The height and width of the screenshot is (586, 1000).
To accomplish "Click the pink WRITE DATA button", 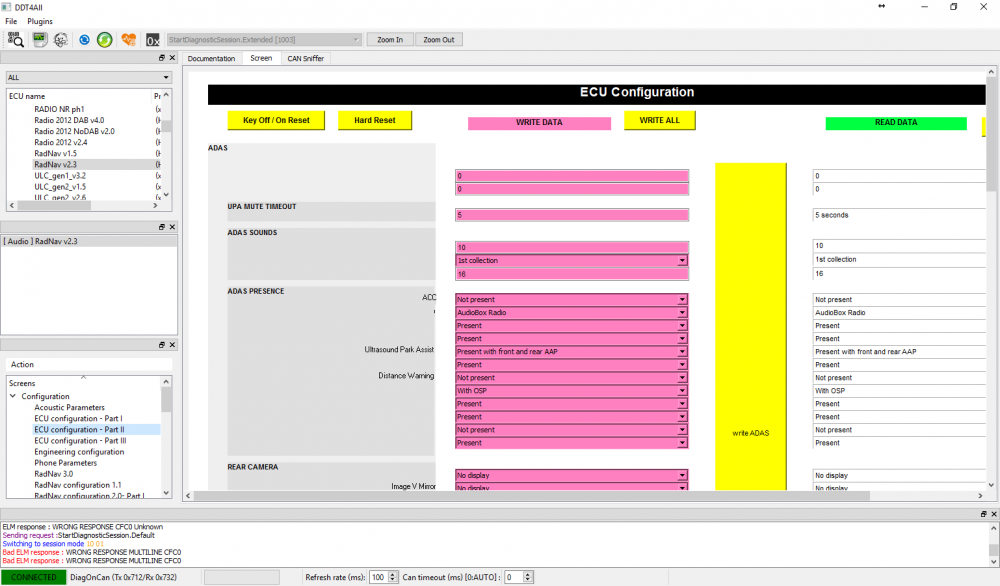I will pyautogui.click(x=540, y=122).
